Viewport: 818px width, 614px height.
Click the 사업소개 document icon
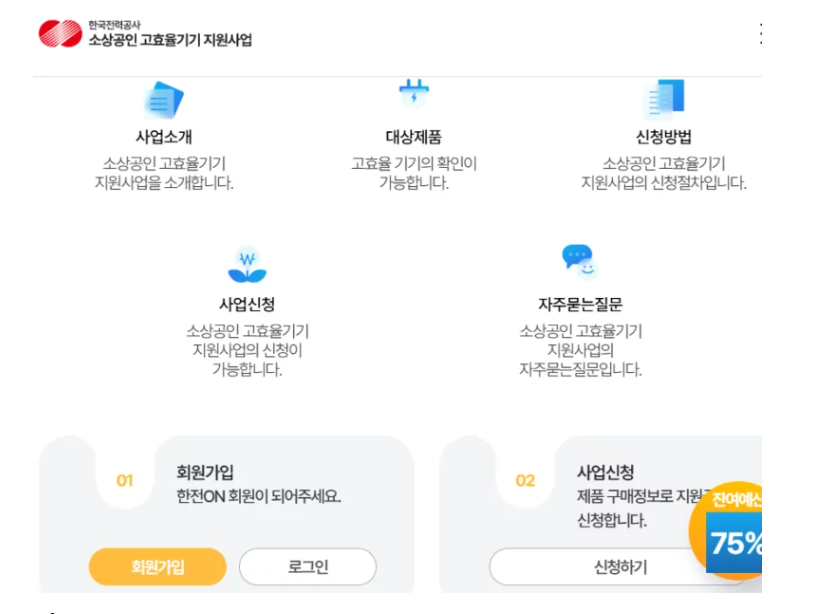point(163,99)
